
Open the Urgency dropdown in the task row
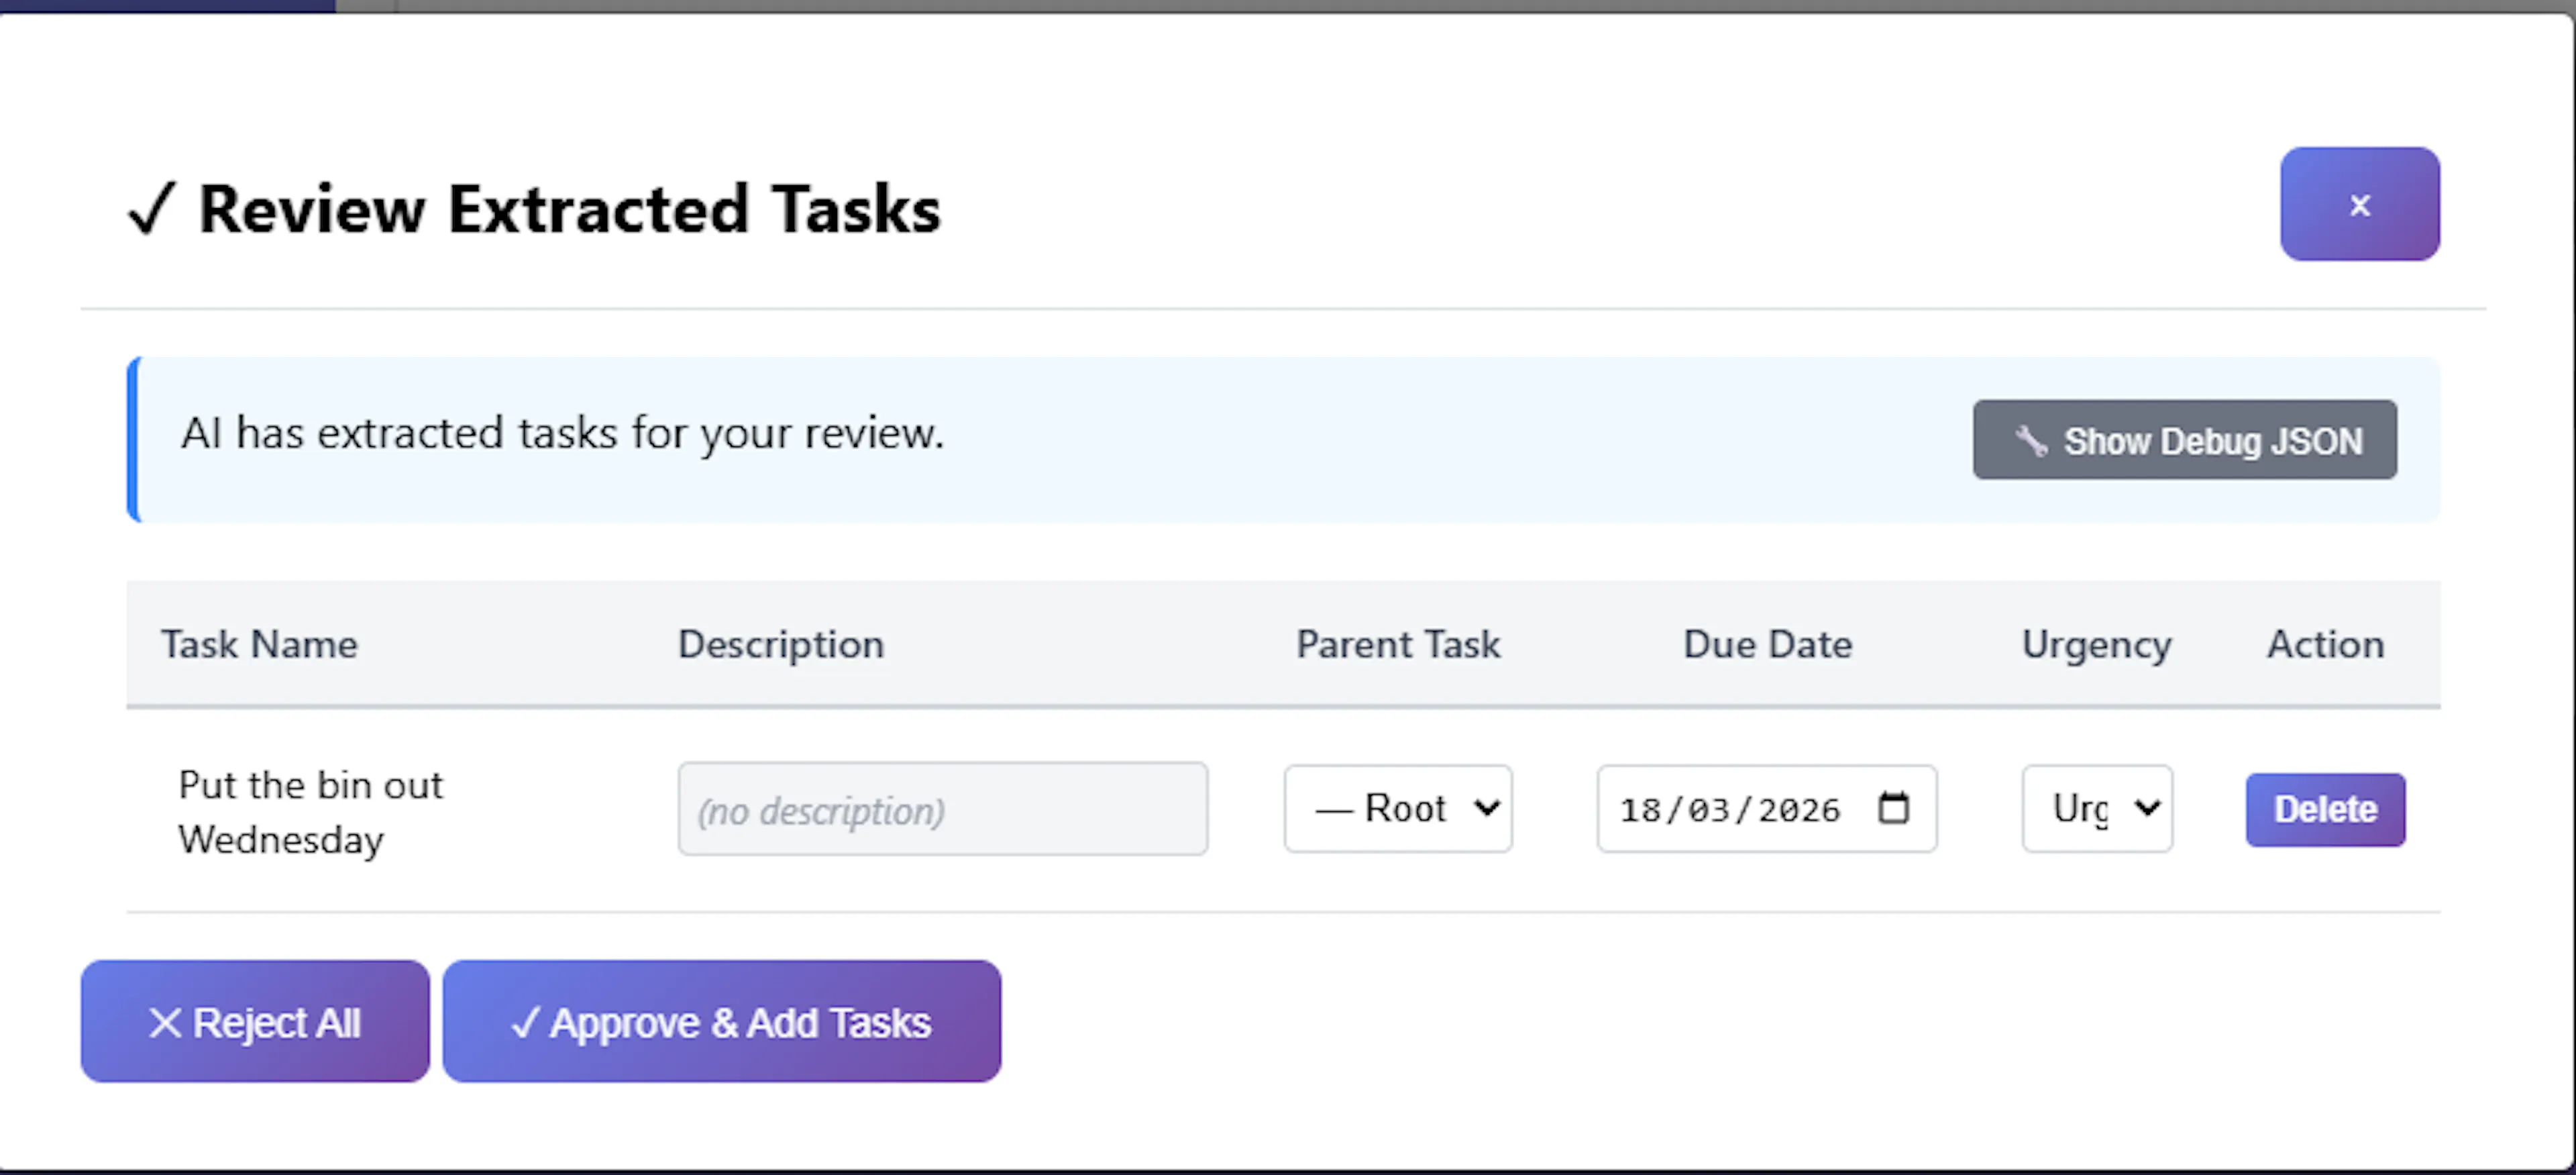click(x=2096, y=808)
